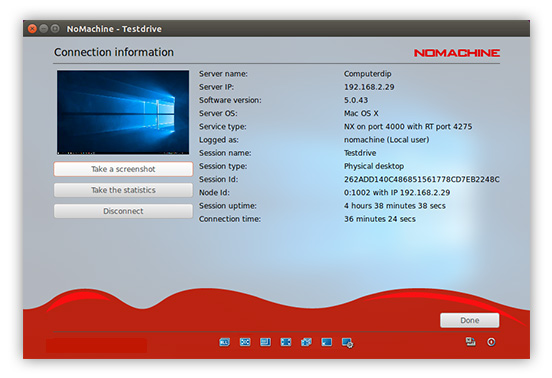Screen dimensions: 552x378
Task: Click the 'Service type:' label
Action: (x=222, y=127)
